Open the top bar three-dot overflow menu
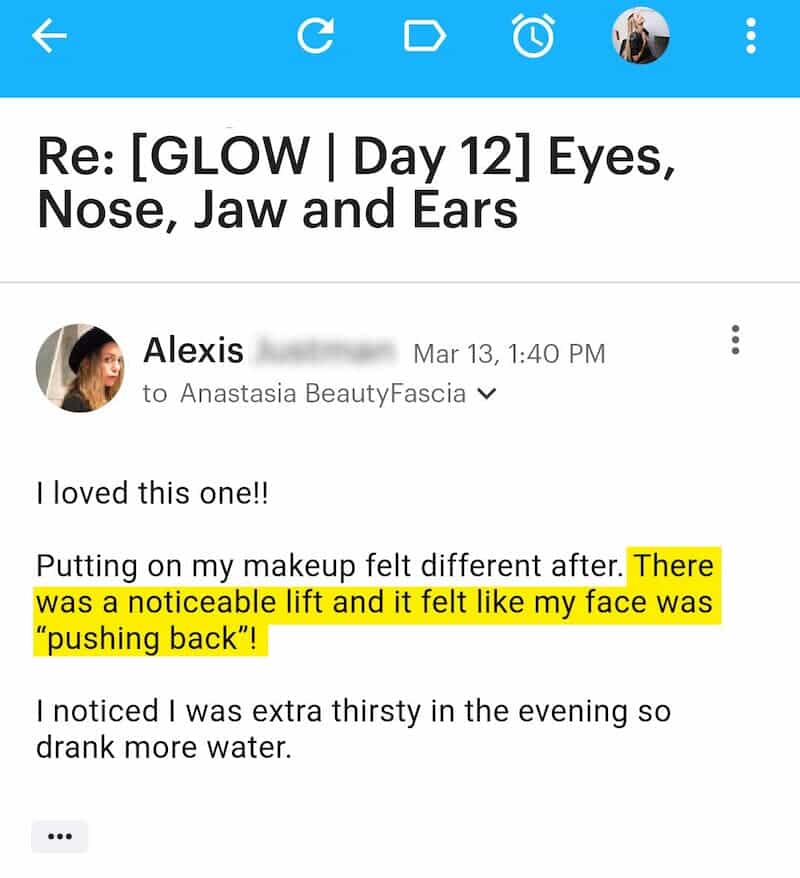The width and height of the screenshot is (800, 878). coord(750,37)
